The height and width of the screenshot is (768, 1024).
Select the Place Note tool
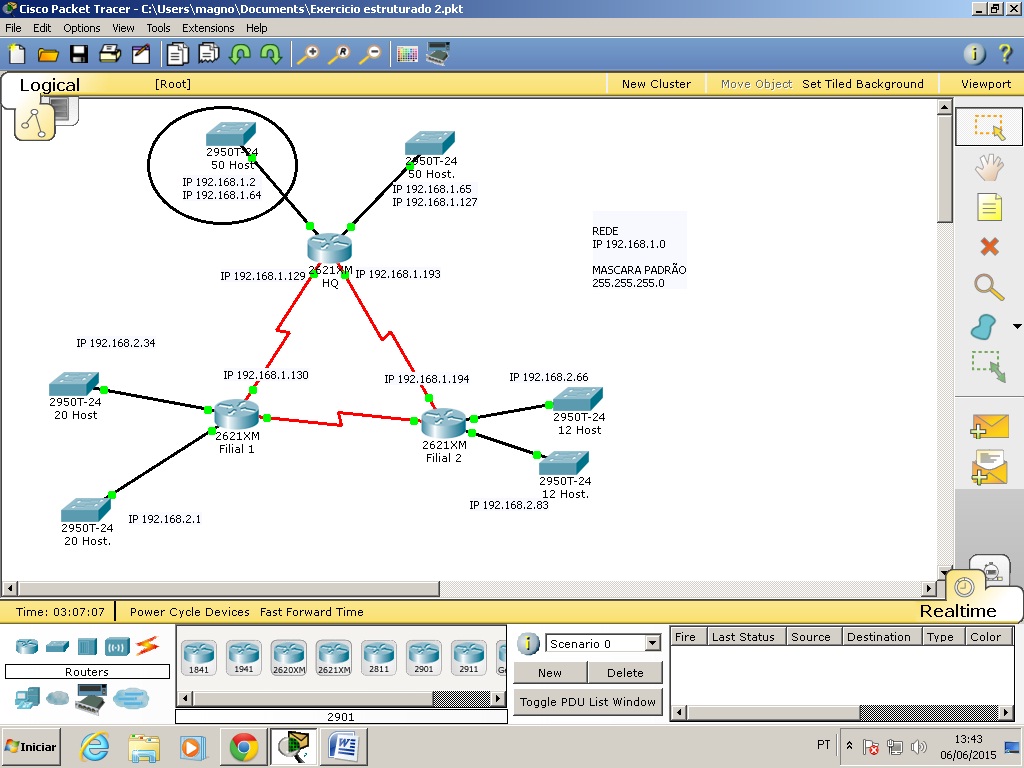(989, 208)
